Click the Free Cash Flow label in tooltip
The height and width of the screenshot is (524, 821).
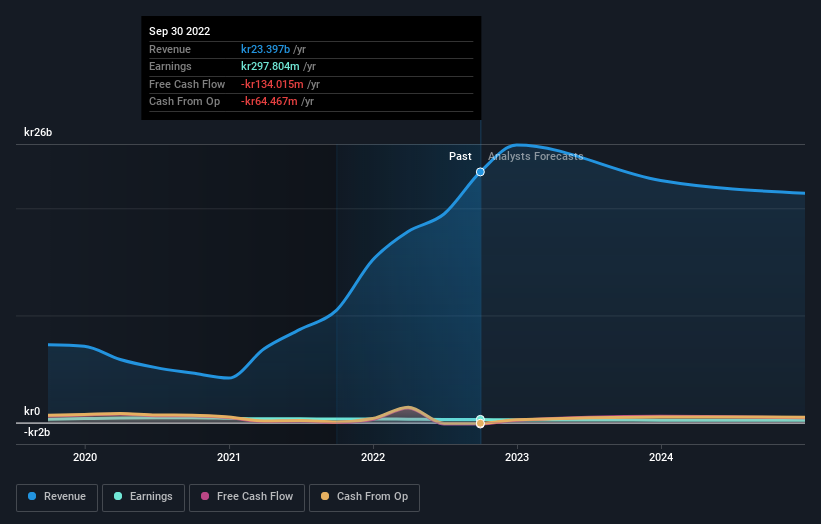click(187, 84)
